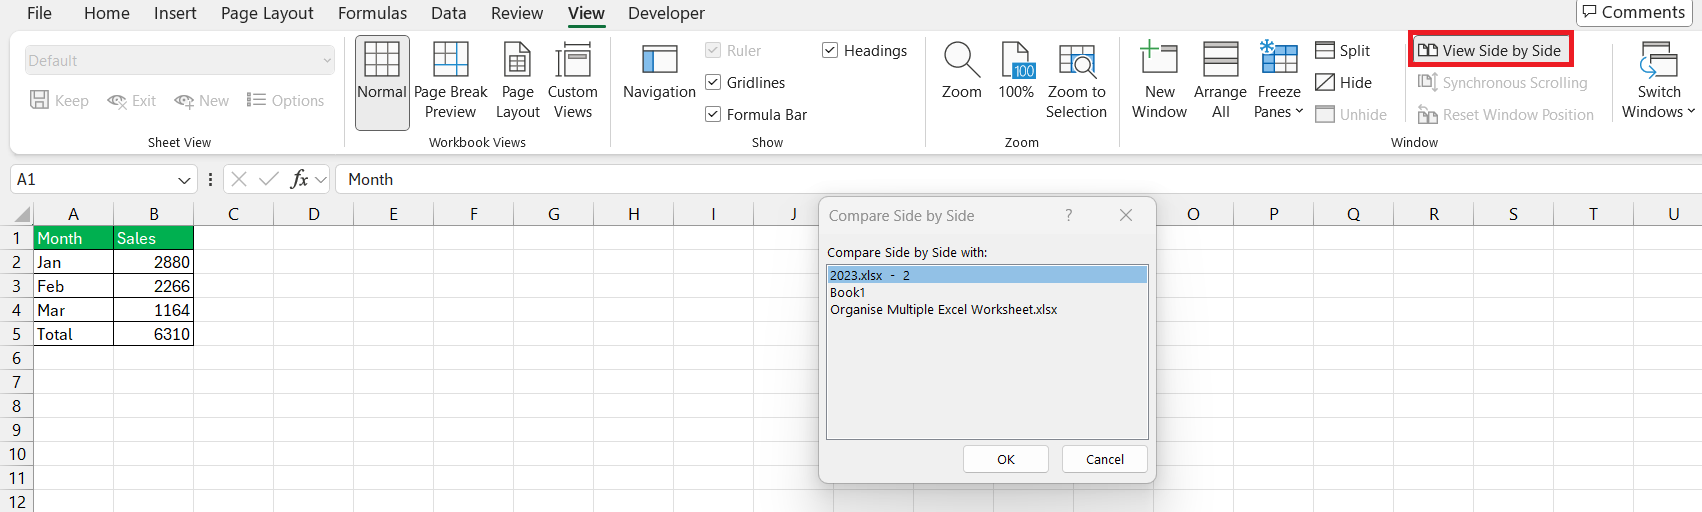1702x512 pixels.
Task: Switch to the Page Layout tab
Action: tap(267, 13)
